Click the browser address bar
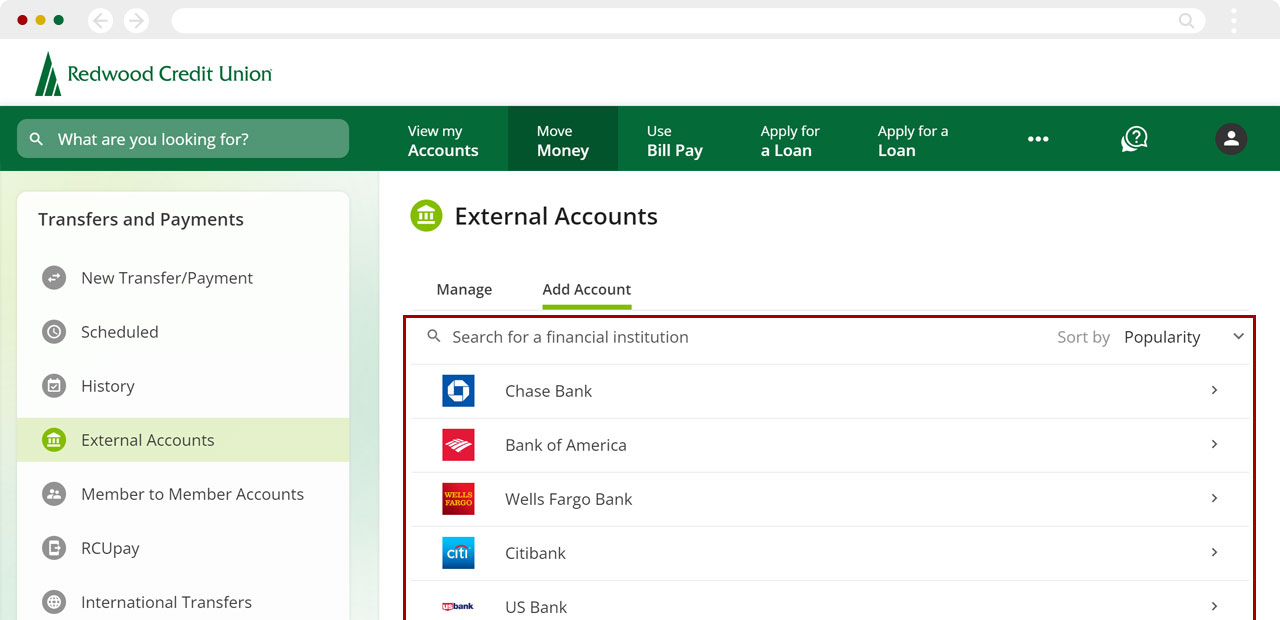Viewport: 1280px width, 620px height. pyautogui.click(x=688, y=20)
